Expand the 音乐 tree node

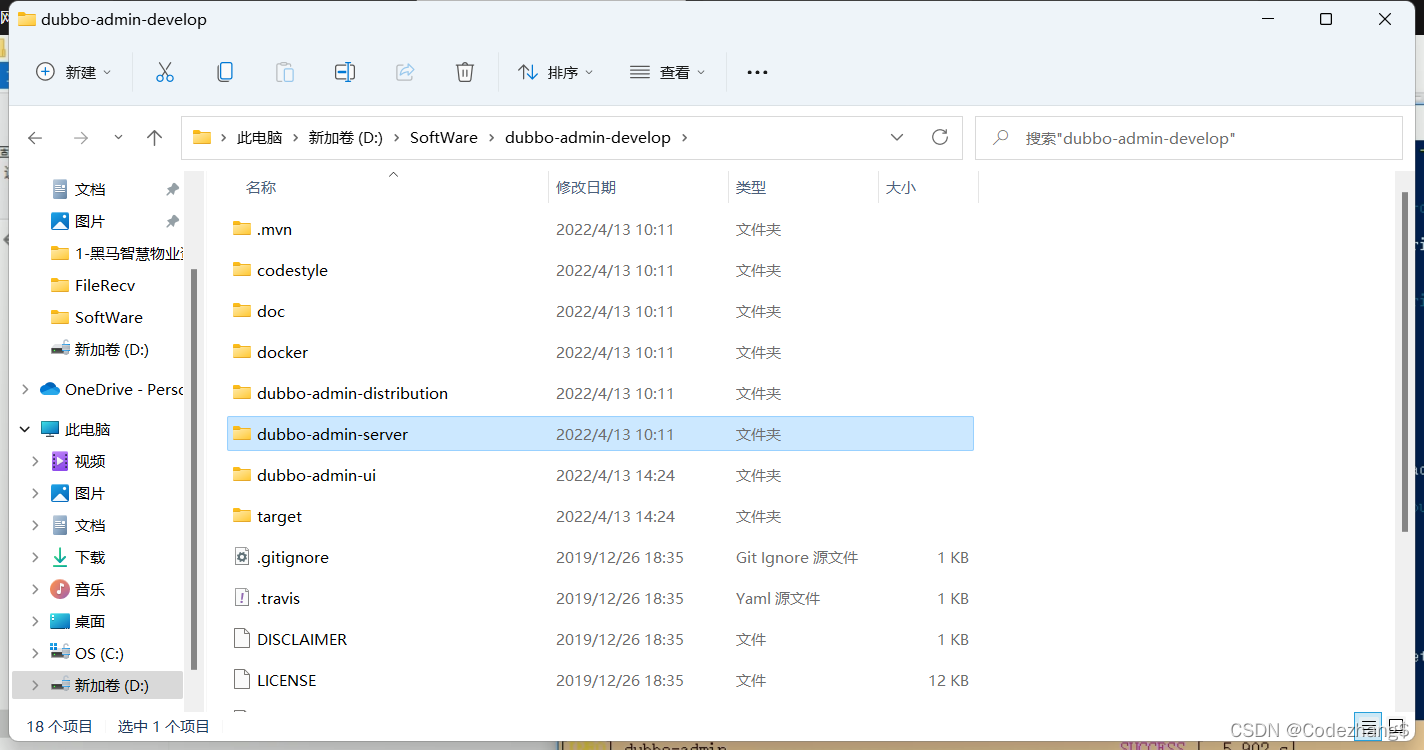(x=35, y=589)
